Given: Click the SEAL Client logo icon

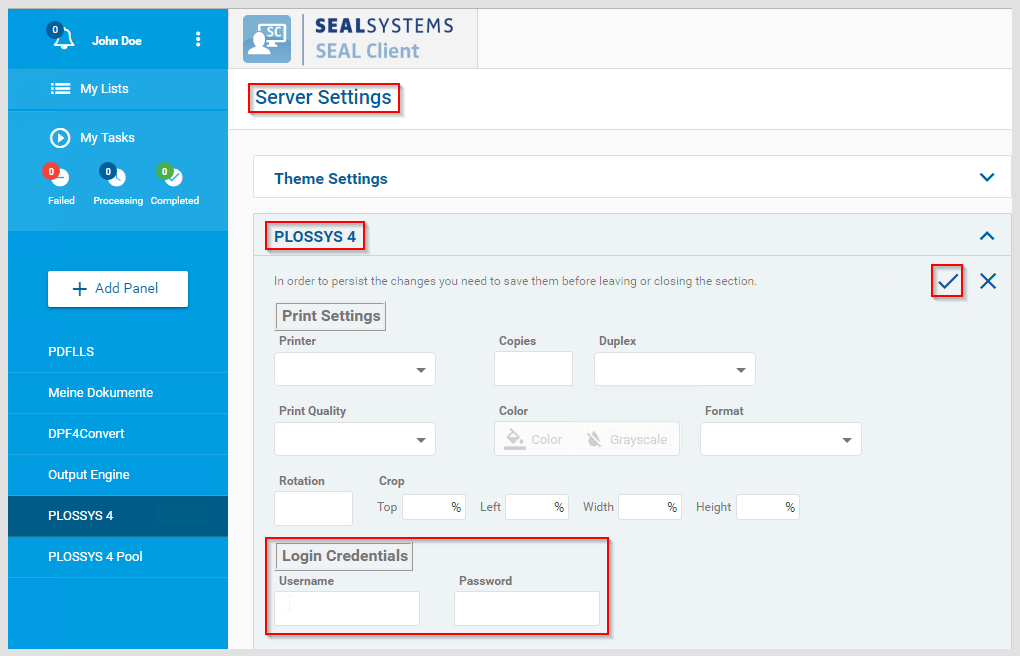Looking at the screenshot, I should click(x=267, y=39).
